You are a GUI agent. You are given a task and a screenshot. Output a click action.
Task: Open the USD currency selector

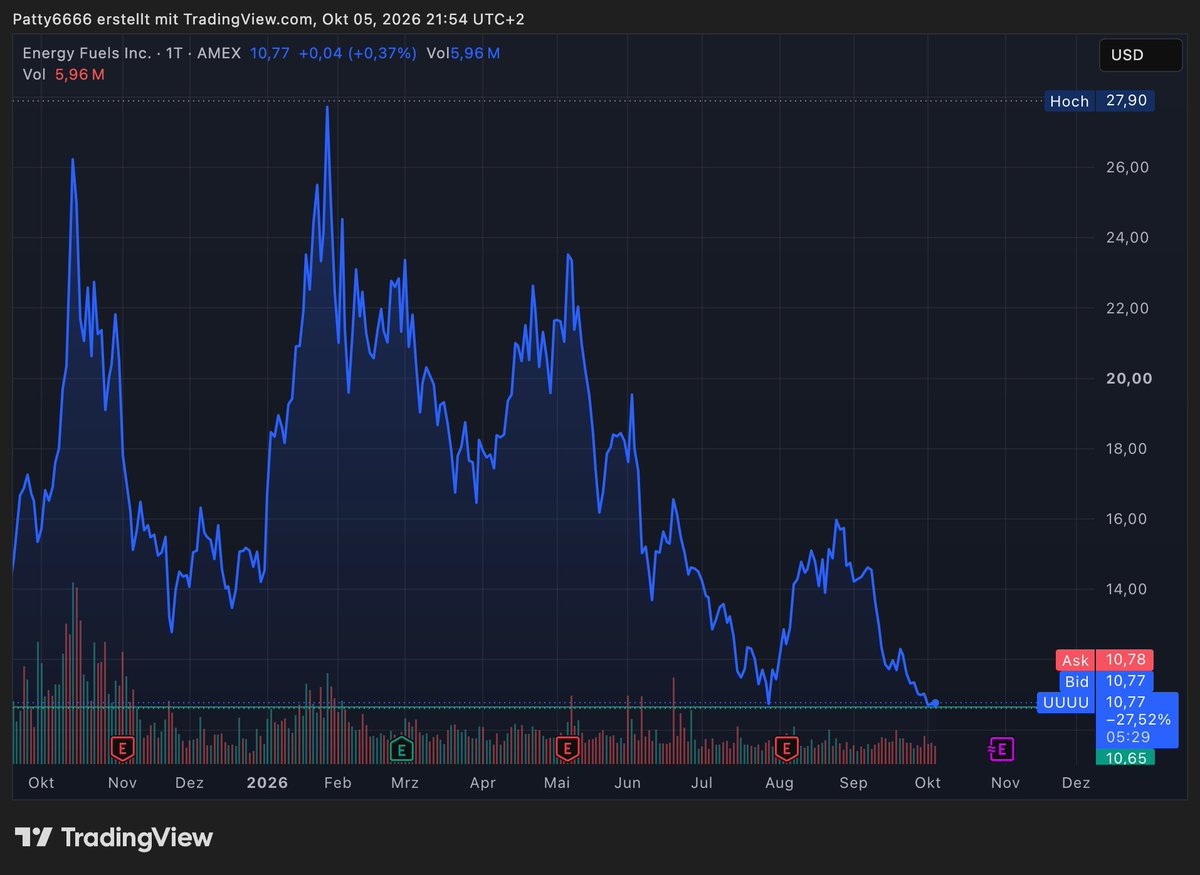coord(1140,55)
